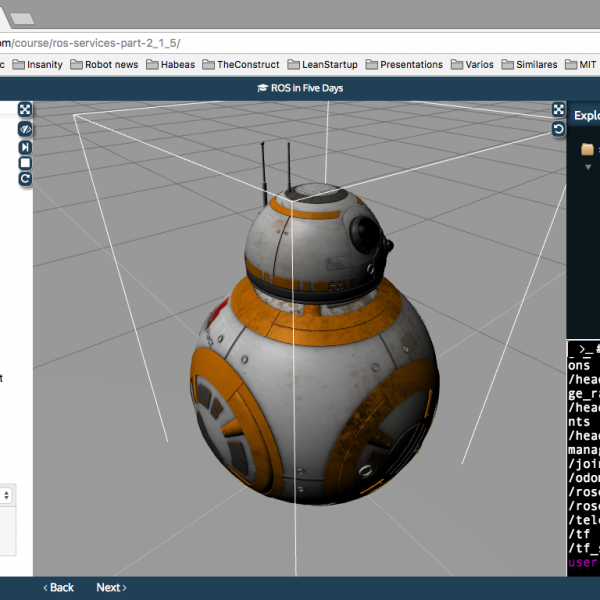
Task: Open TheConstruct bookmarks folder
Action: (241, 65)
